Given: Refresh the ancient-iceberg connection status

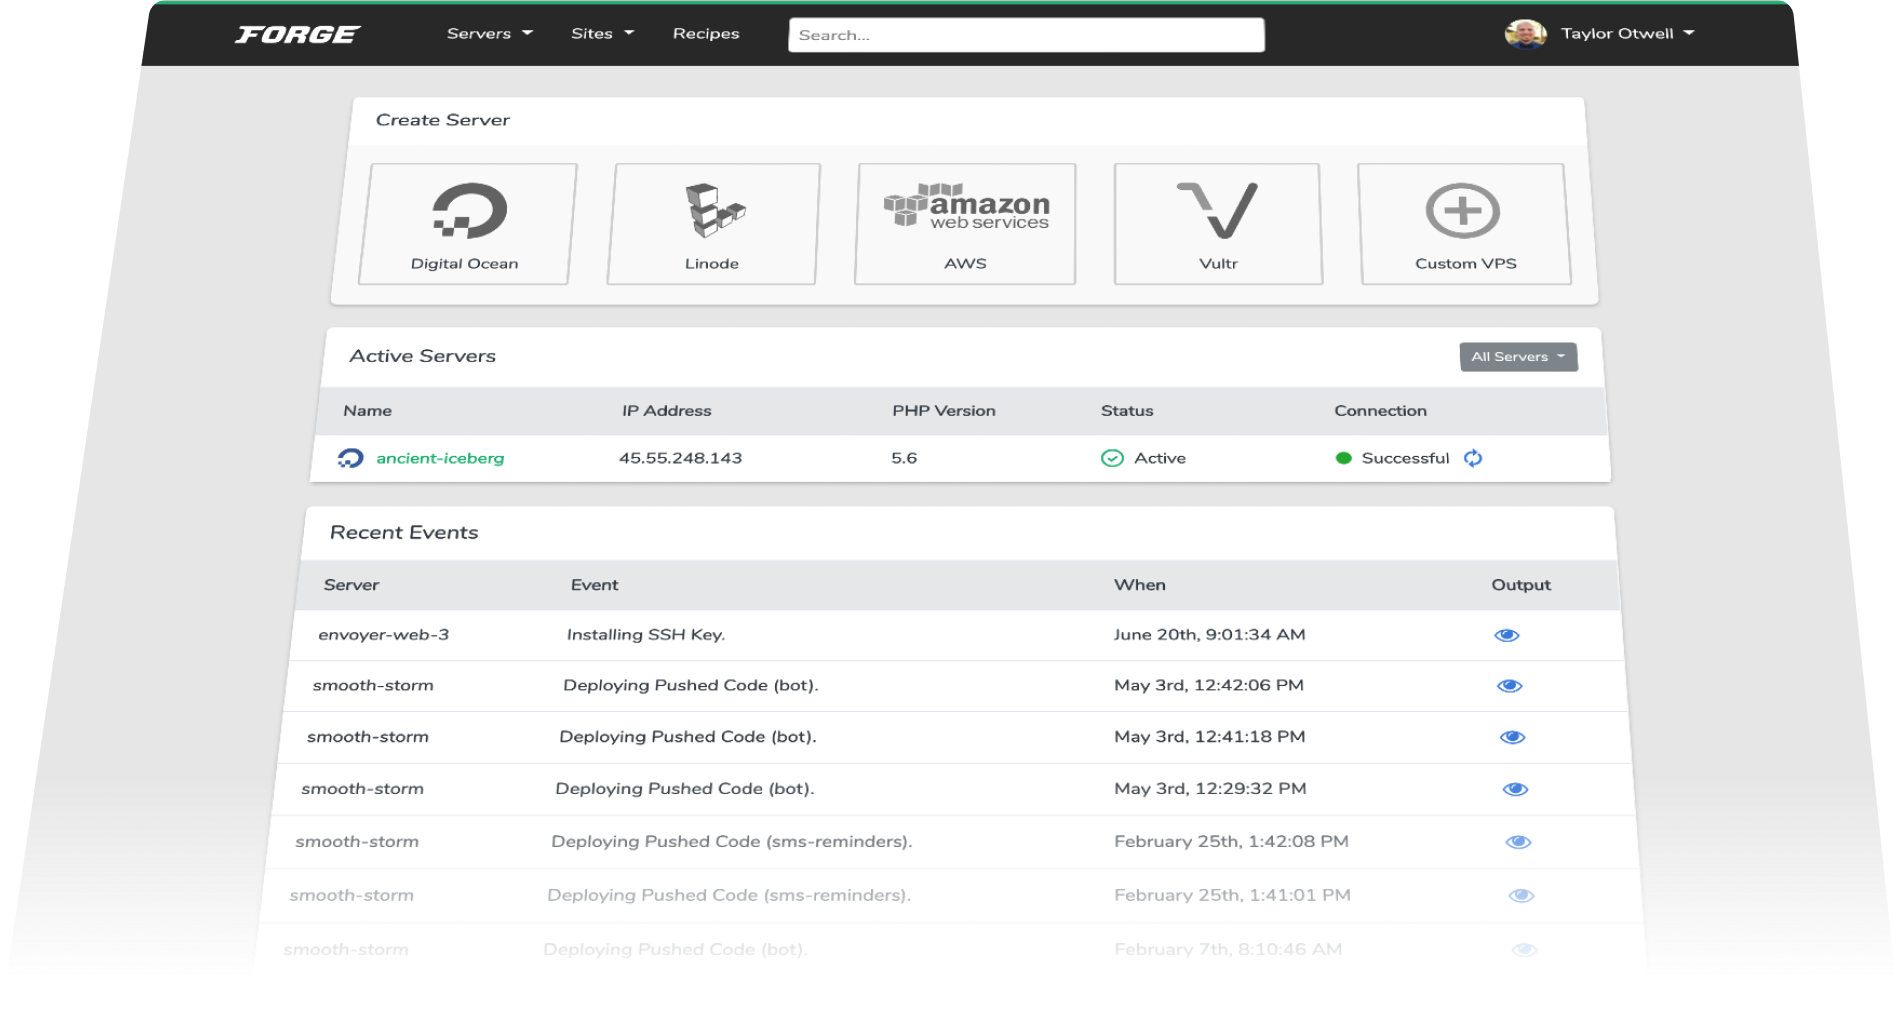Looking at the screenshot, I should tap(1473, 458).
